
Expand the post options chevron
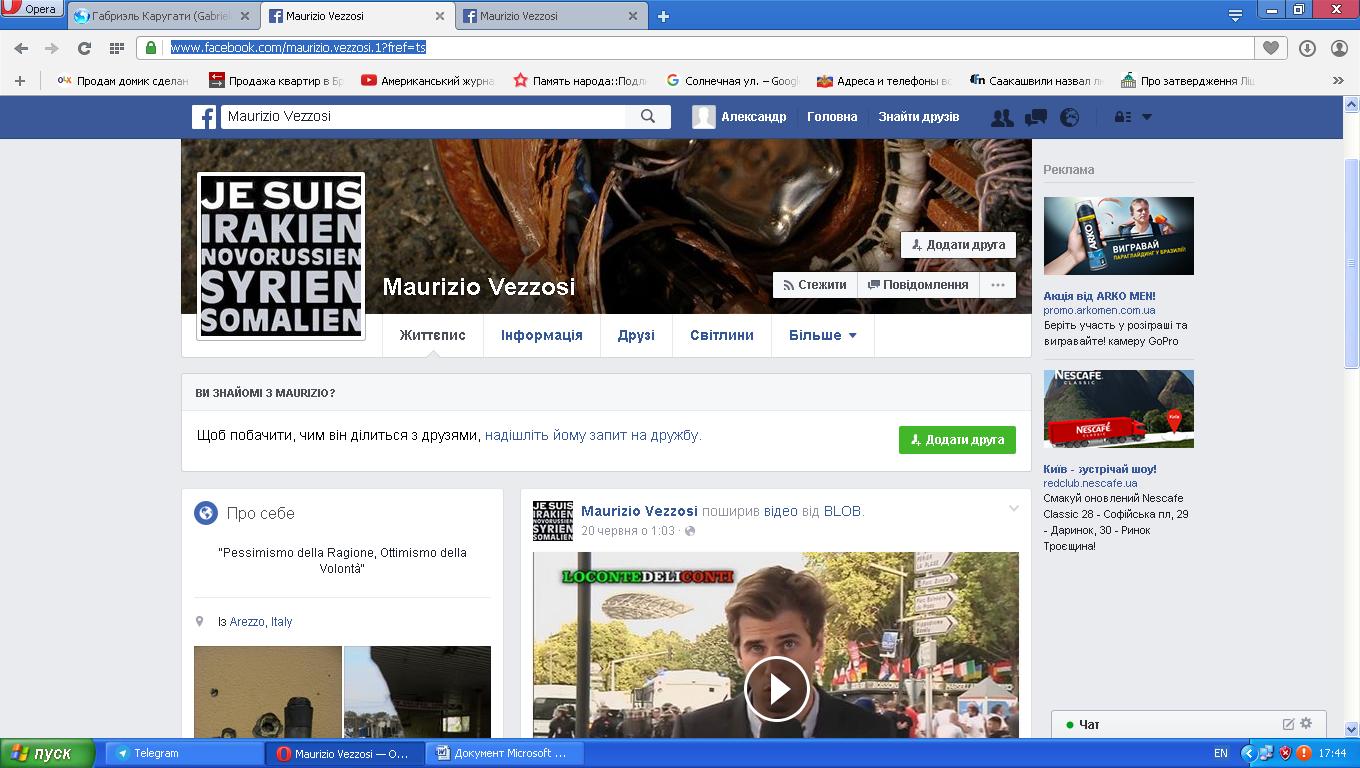tap(1013, 509)
